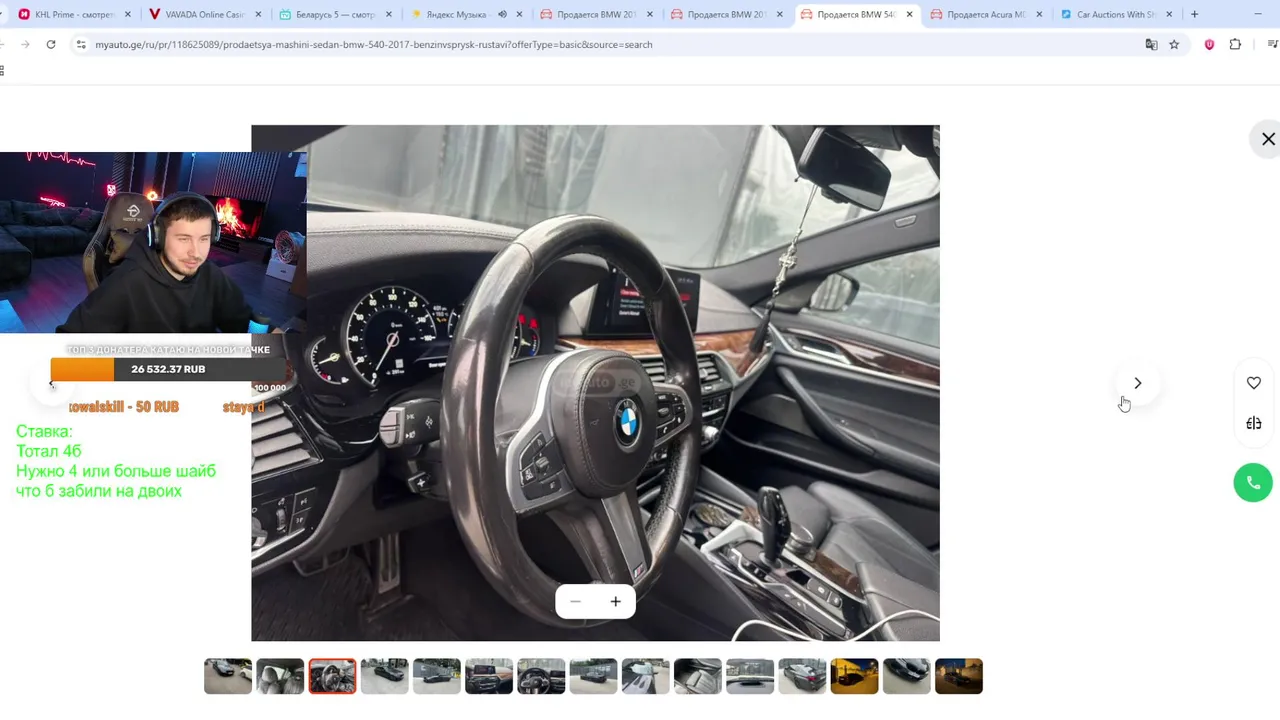Reload the myauto.ge page

coord(51,44)
